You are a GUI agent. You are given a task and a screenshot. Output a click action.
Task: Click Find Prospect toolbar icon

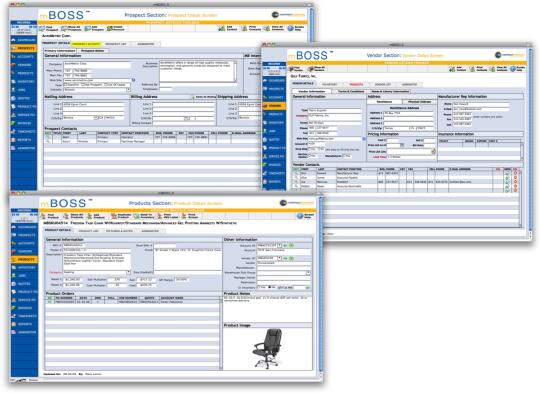(x=48, y=29)
